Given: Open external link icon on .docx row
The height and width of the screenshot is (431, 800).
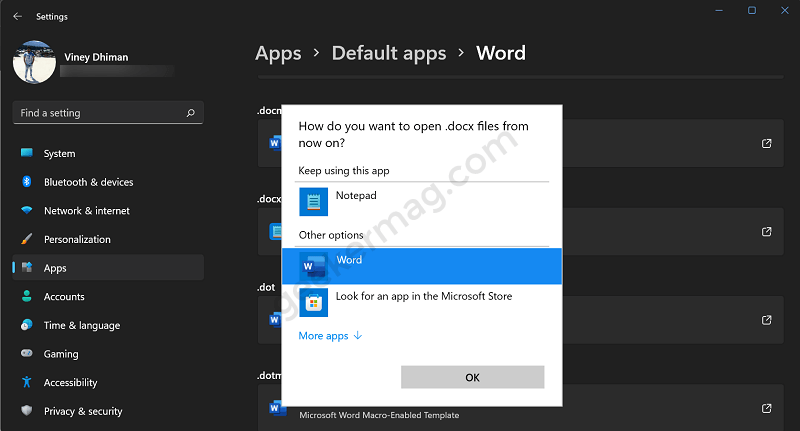Looking at the screenshot, I should click(766, 232).
